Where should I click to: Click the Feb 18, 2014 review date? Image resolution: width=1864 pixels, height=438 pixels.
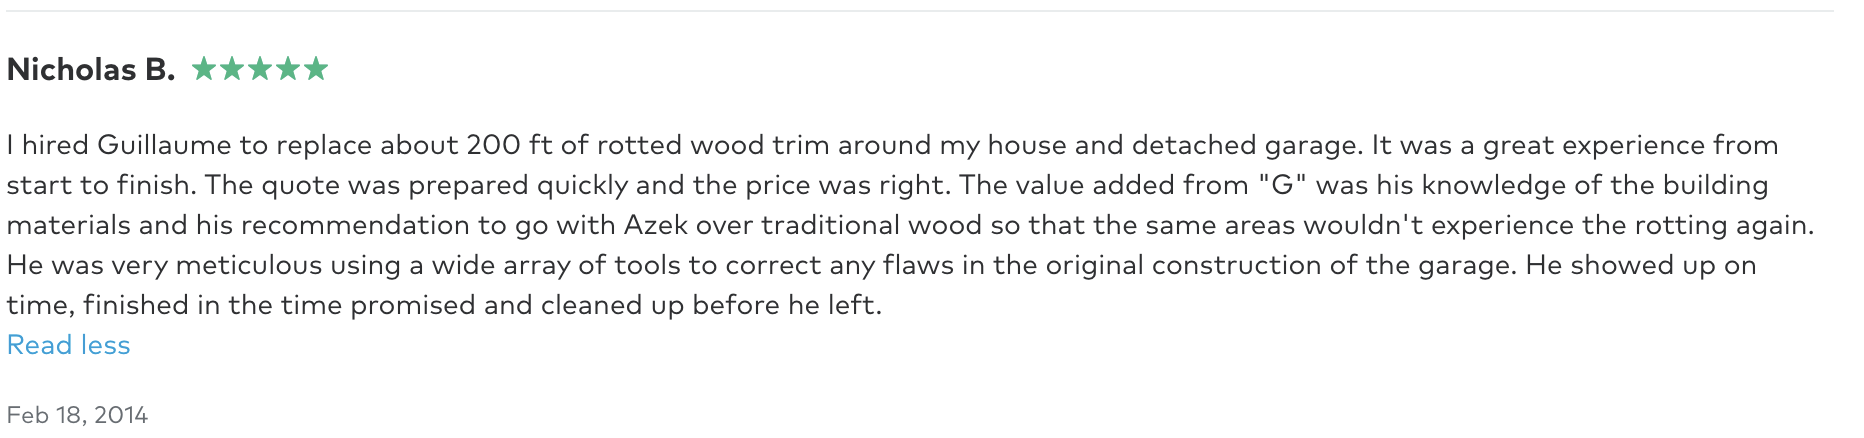[x=77, y=415]
